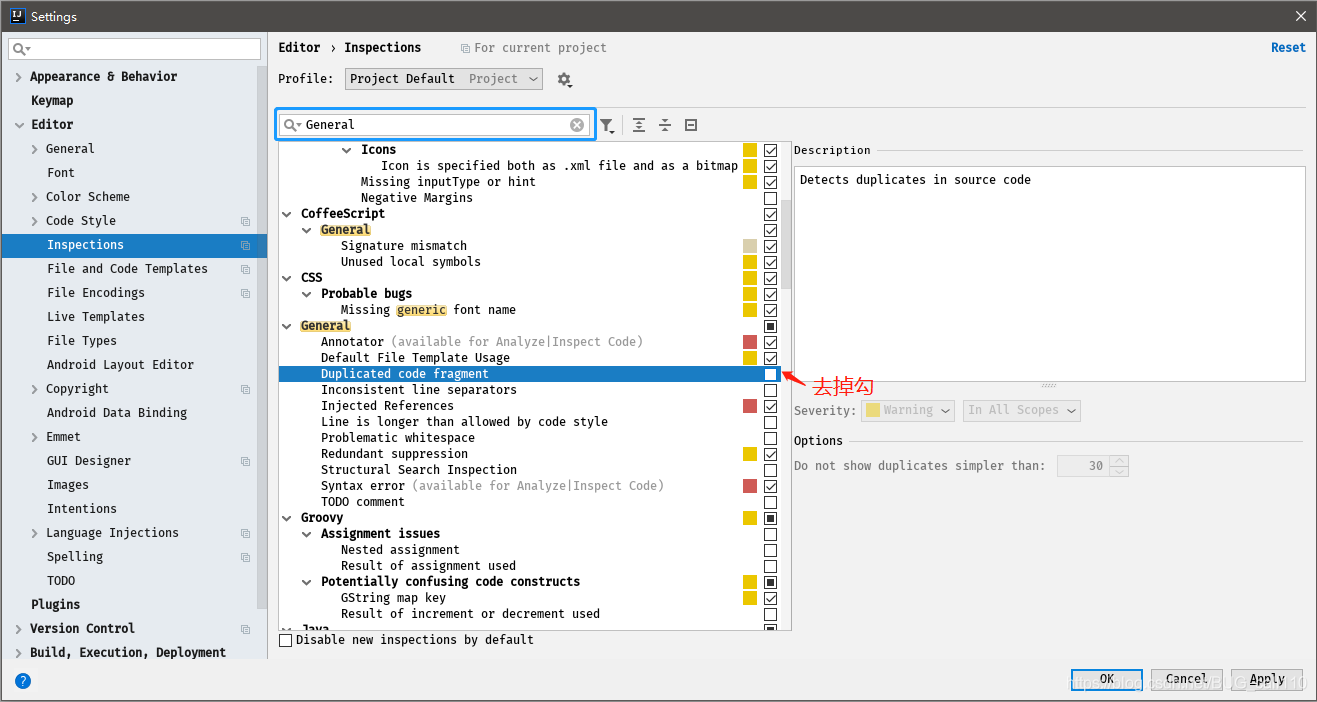Image resolution: width=1317 pixels, height=702 pixels.
Task: Select Plugins in the settings sidebar
Action: coord(56,604)
